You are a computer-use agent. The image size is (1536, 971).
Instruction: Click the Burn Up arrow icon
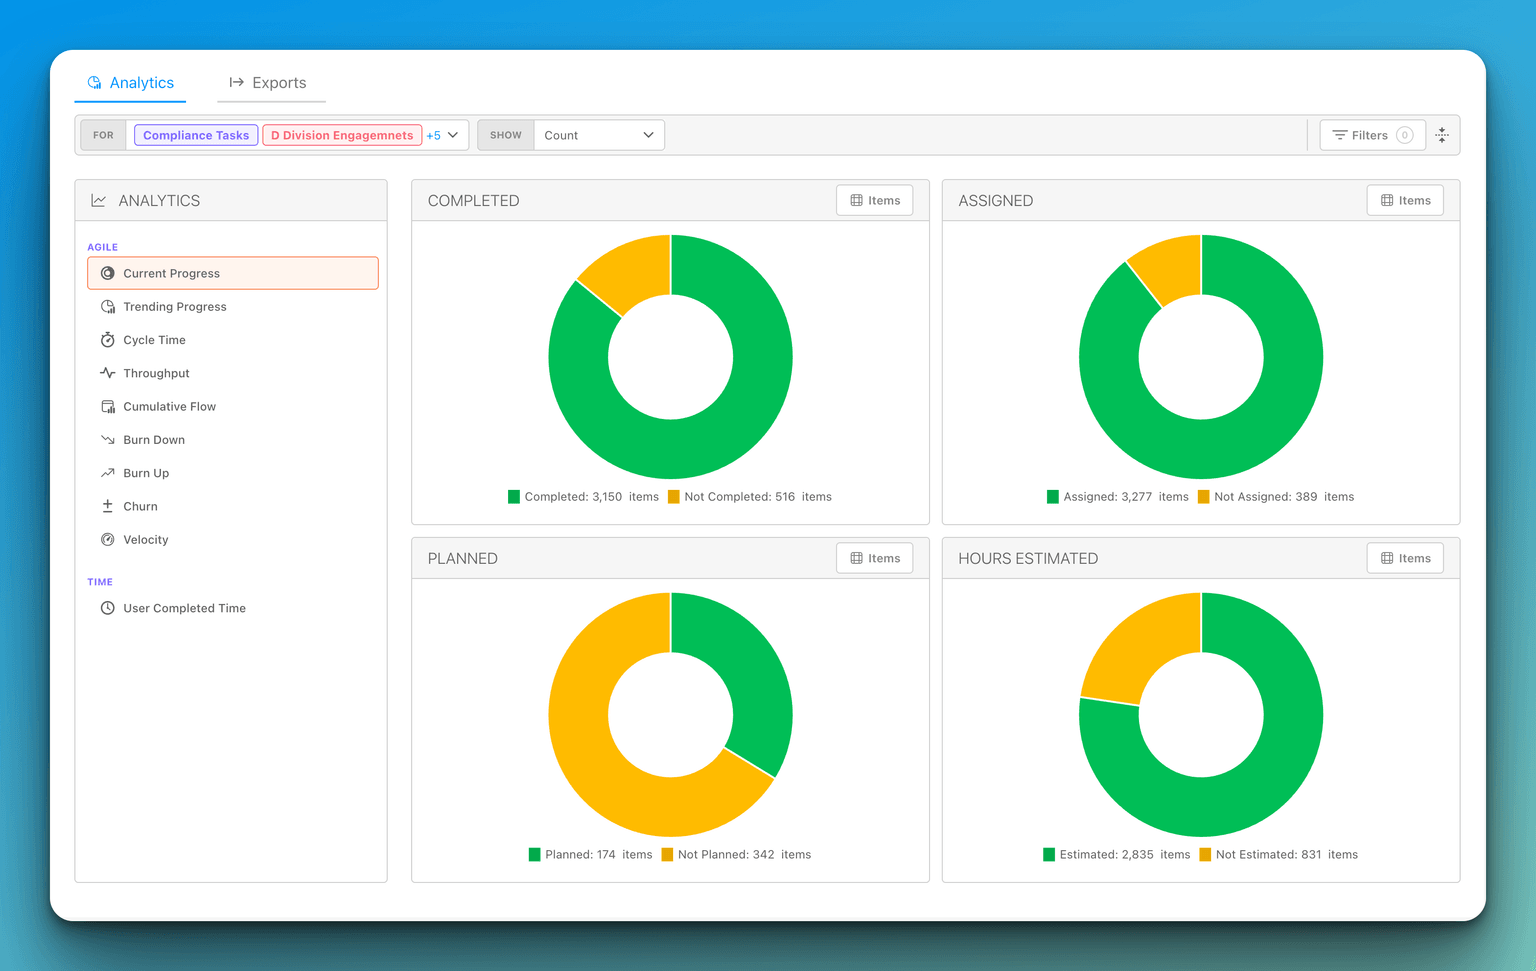pyautogui.click(x=107, y=473)
